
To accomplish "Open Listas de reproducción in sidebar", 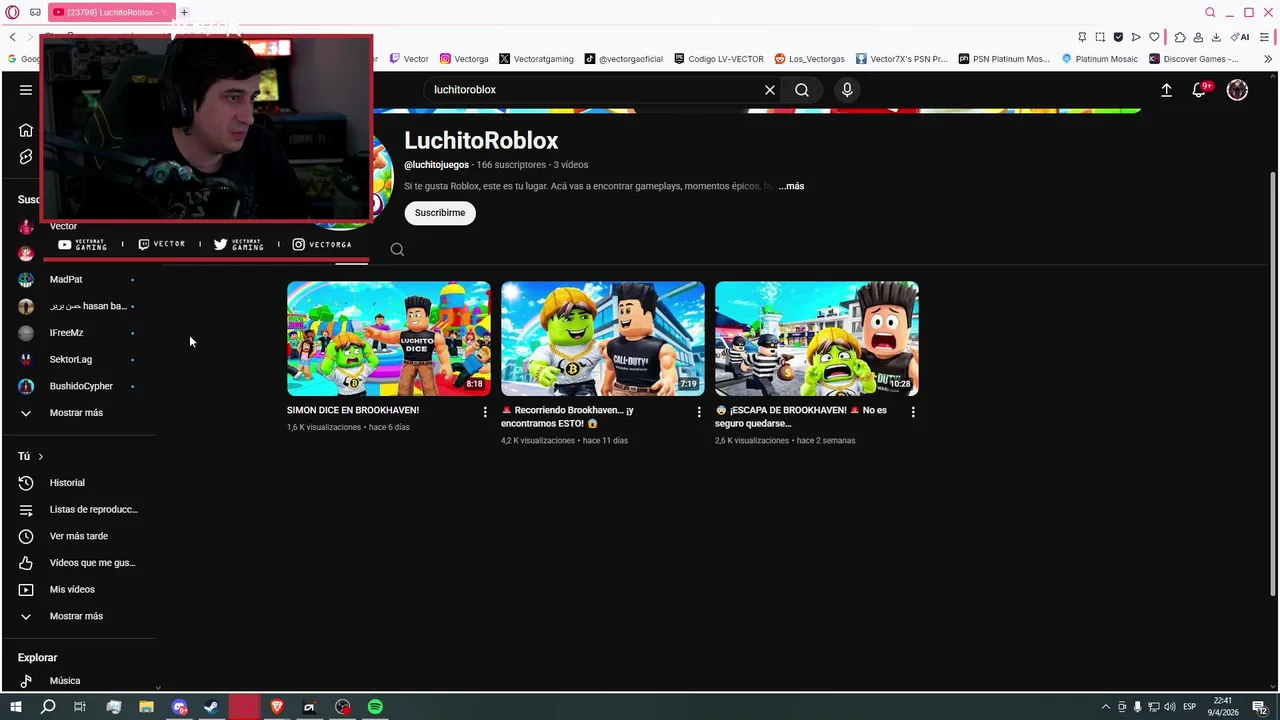I will (x=78, y=510).
